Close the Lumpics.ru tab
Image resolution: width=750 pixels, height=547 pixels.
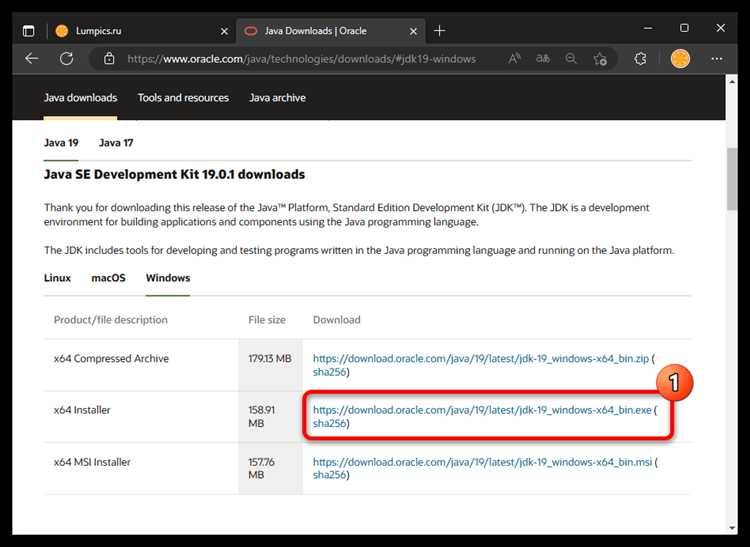[224, 32]
